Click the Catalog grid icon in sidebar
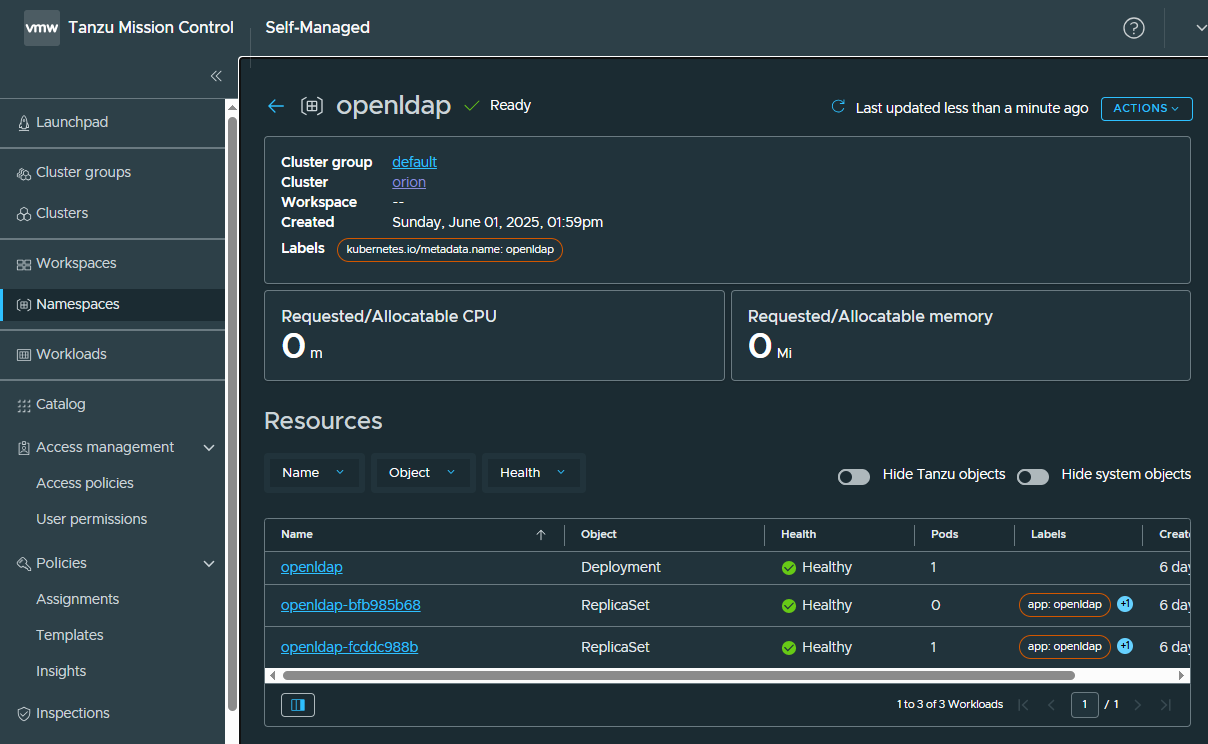Viewport: 1208px width, 744px height. tap(24, 405)
